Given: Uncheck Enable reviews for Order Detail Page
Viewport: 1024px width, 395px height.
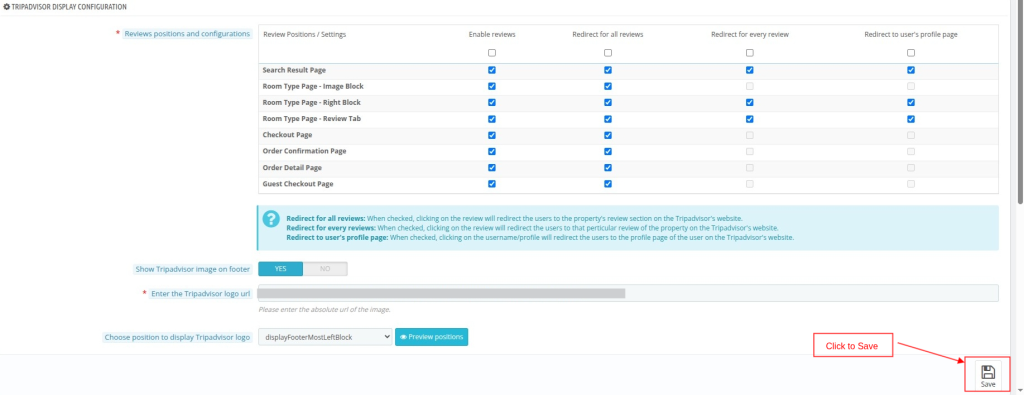Looking at the screenshot, I should click(492, 168).
